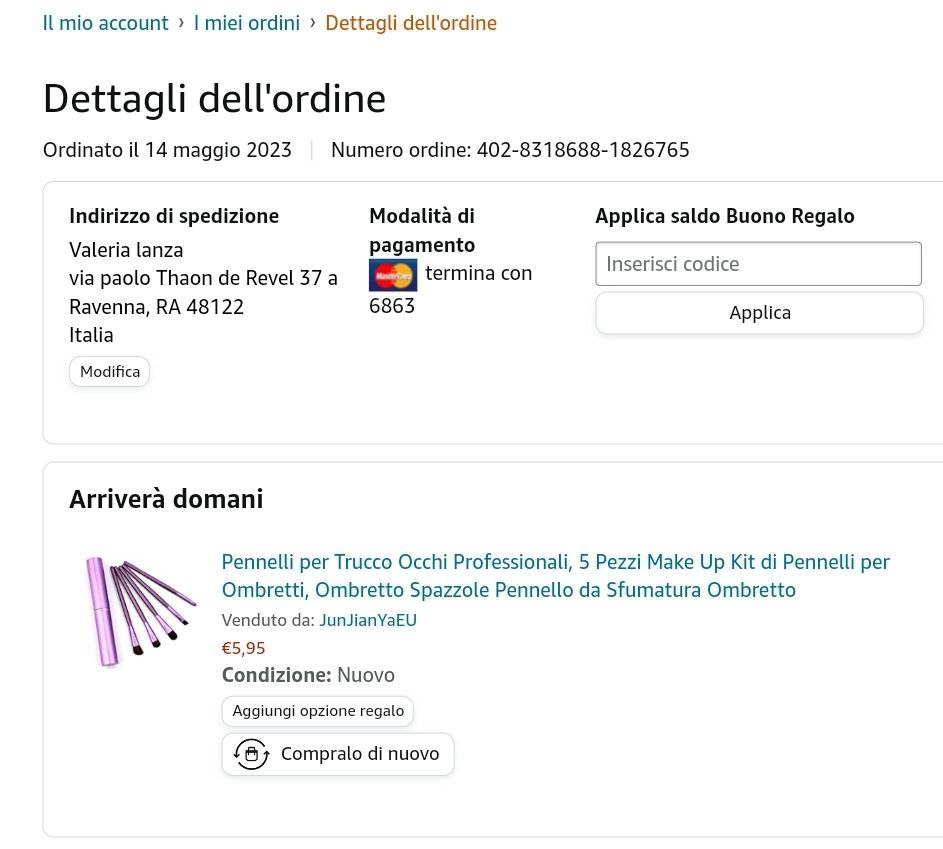Open the purple makeup brushes thumbnail
Screen dimensions: 943x849
pos(138,609)
